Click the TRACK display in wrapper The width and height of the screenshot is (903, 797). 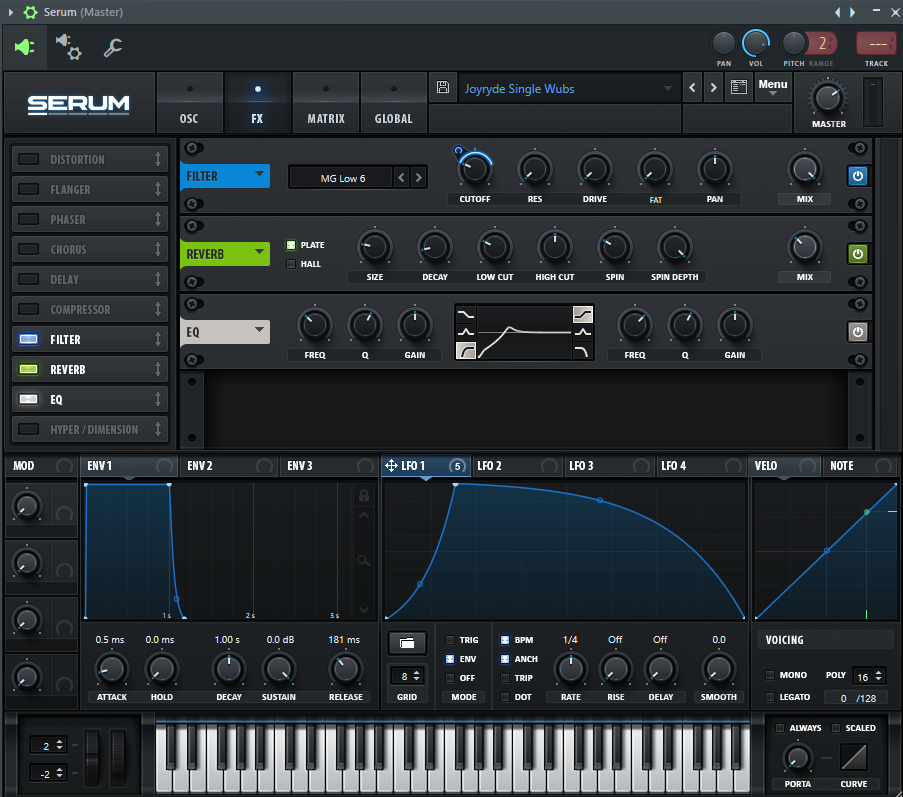point(876,44)
